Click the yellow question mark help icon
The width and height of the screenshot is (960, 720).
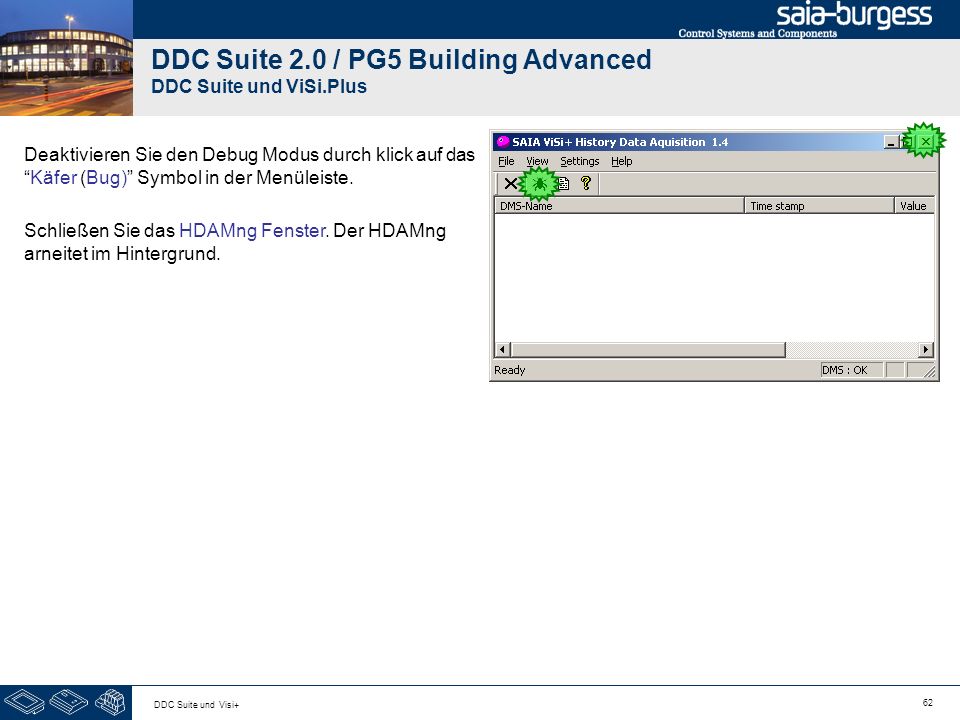point(586,183)
